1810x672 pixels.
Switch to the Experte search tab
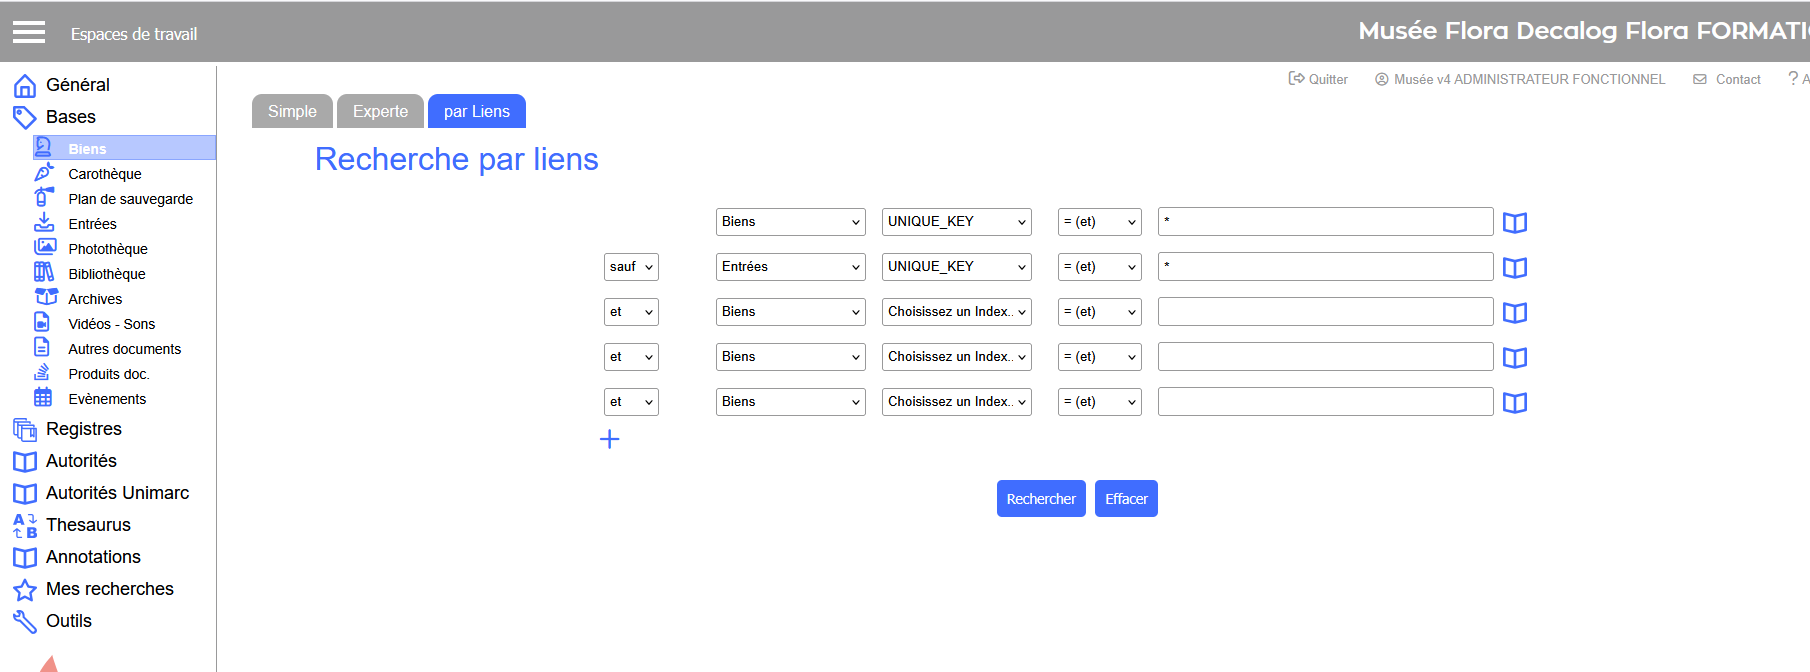(380, 111)
